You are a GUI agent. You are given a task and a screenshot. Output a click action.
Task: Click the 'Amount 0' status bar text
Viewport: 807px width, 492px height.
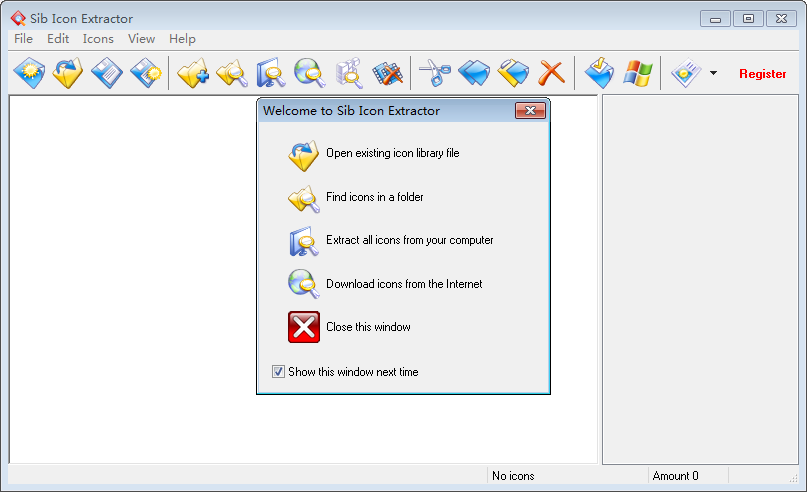pos(675,476)
